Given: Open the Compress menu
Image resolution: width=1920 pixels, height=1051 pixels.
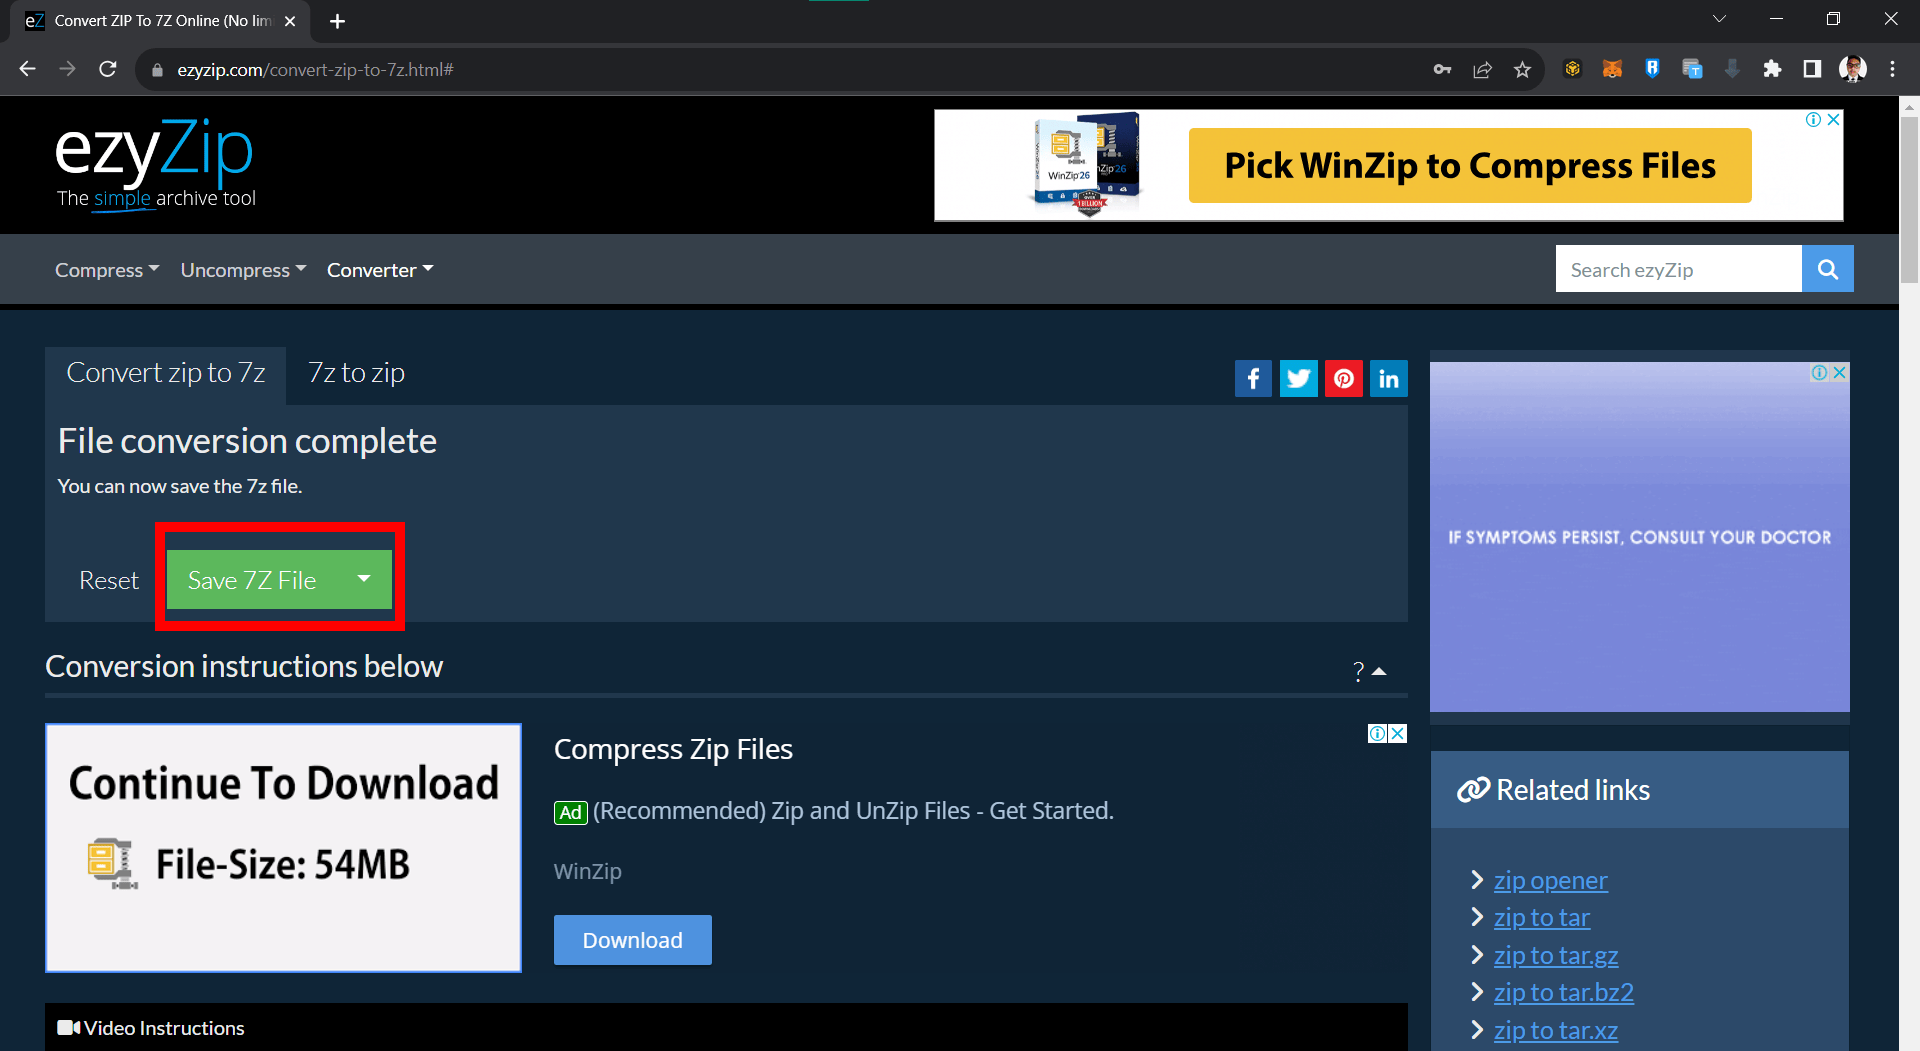Looking at the screenshot, I should (106, 269).
